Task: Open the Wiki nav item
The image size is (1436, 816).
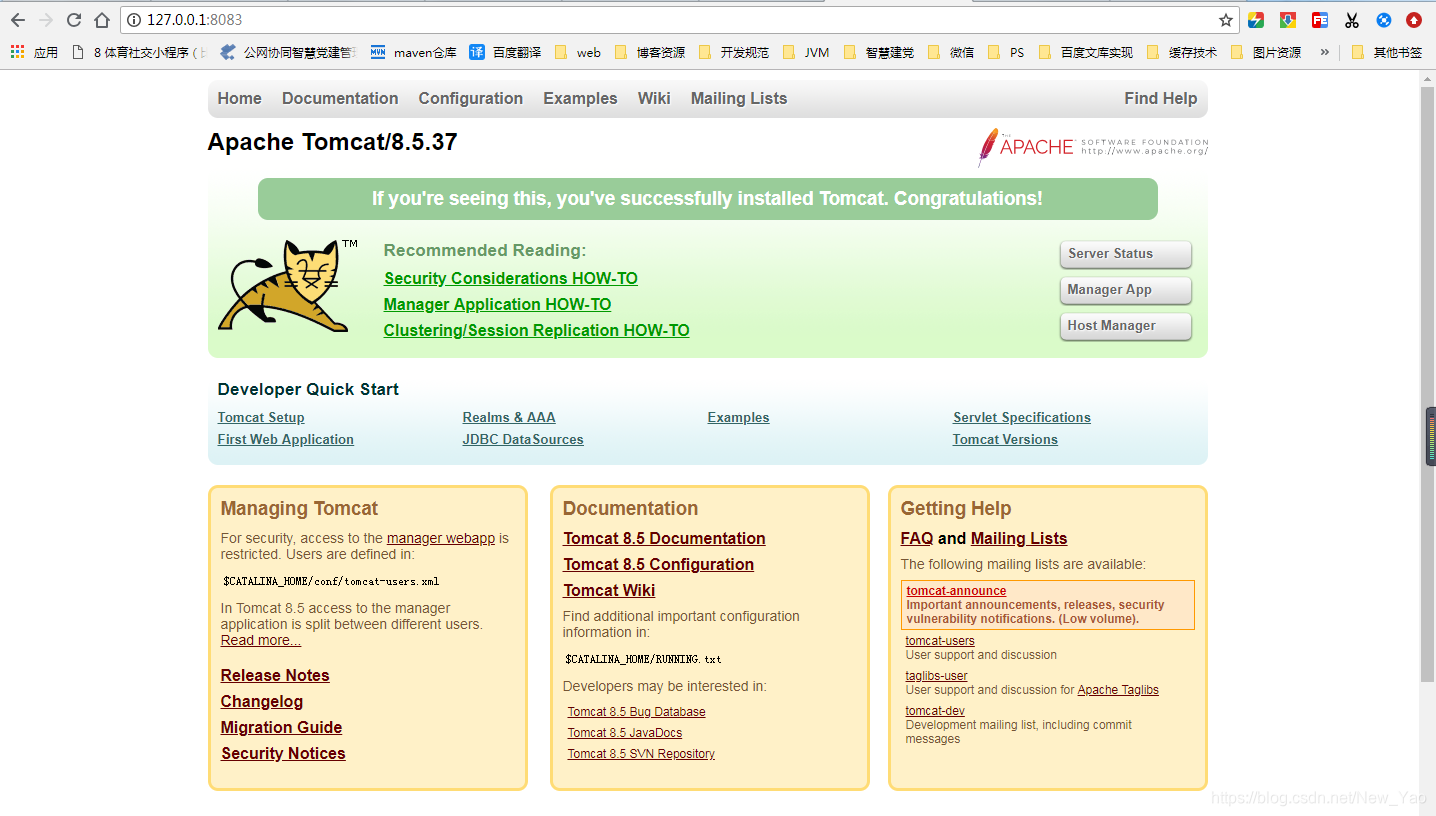Action: (654, 98)
